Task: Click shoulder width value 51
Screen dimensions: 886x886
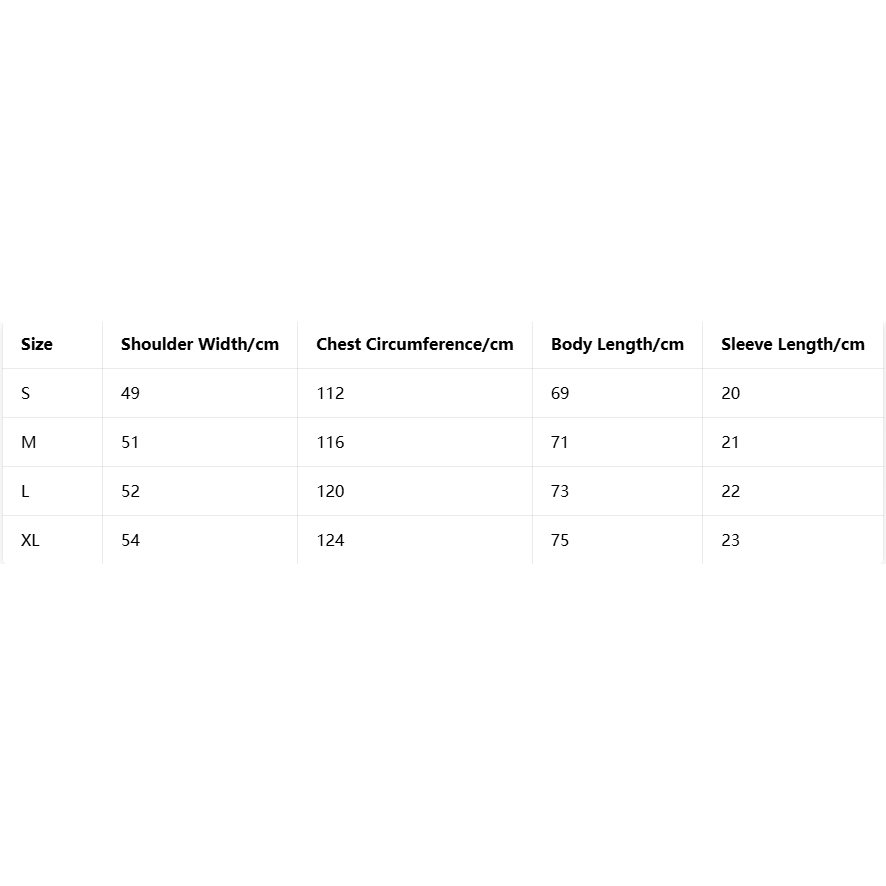Action: [x=131, y=442]
